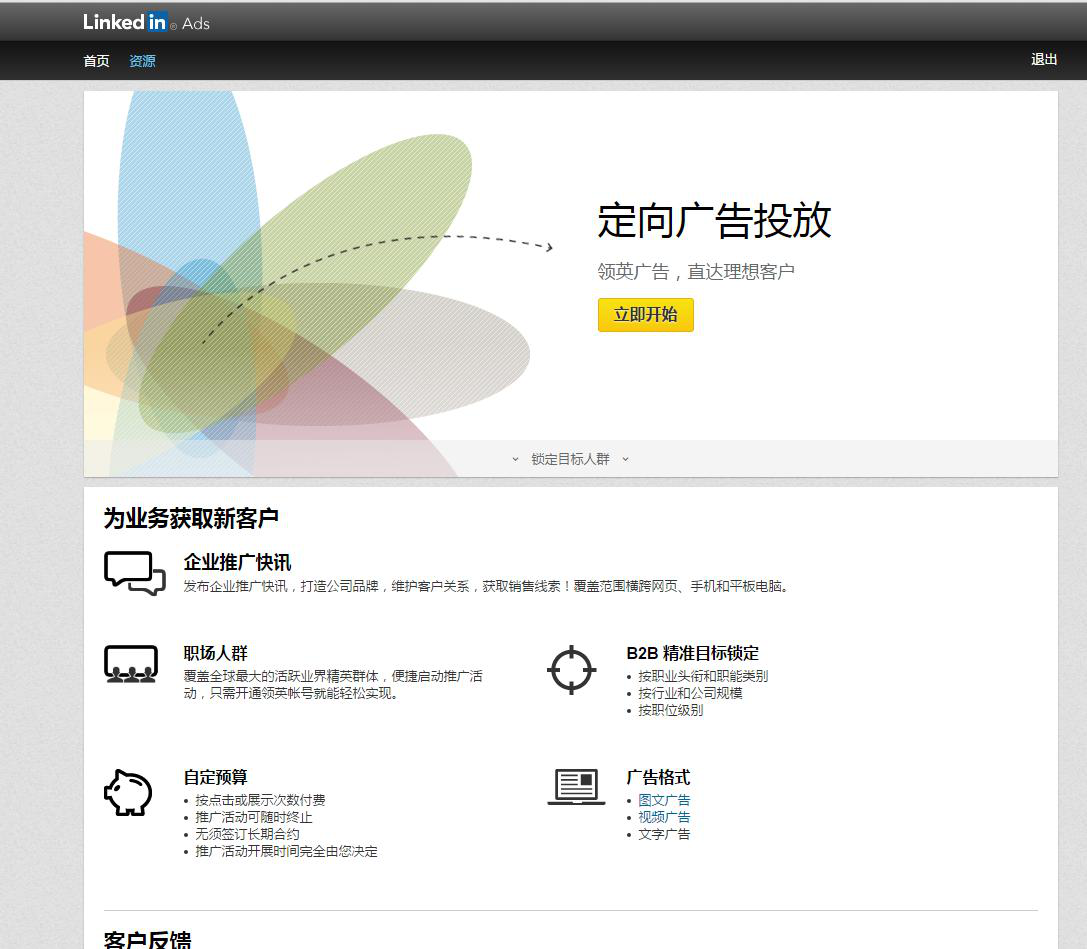Open the 视频广告 link
Screen dimensions: 1087x949
coord(662,816)
